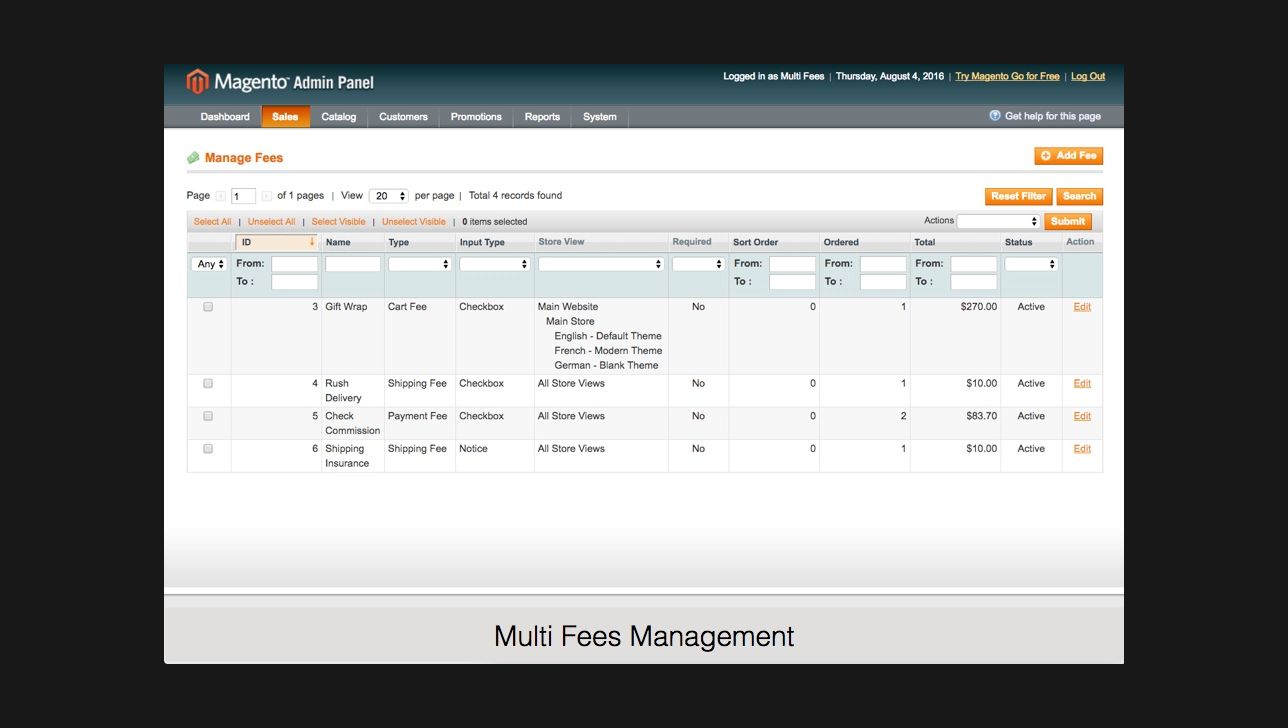The image size is (1288, 728).
Task: Click the next page arrow icon
Action: 266,196
